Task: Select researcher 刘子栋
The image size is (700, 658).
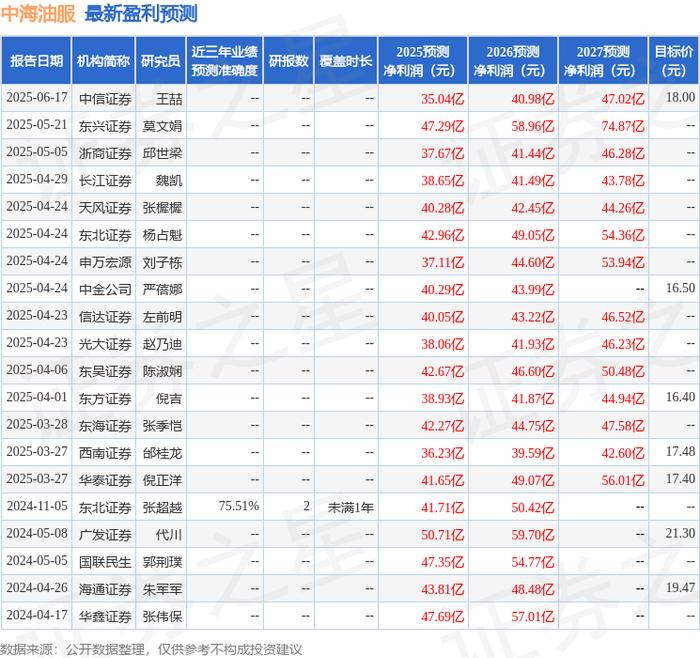Action: (162, 262)
